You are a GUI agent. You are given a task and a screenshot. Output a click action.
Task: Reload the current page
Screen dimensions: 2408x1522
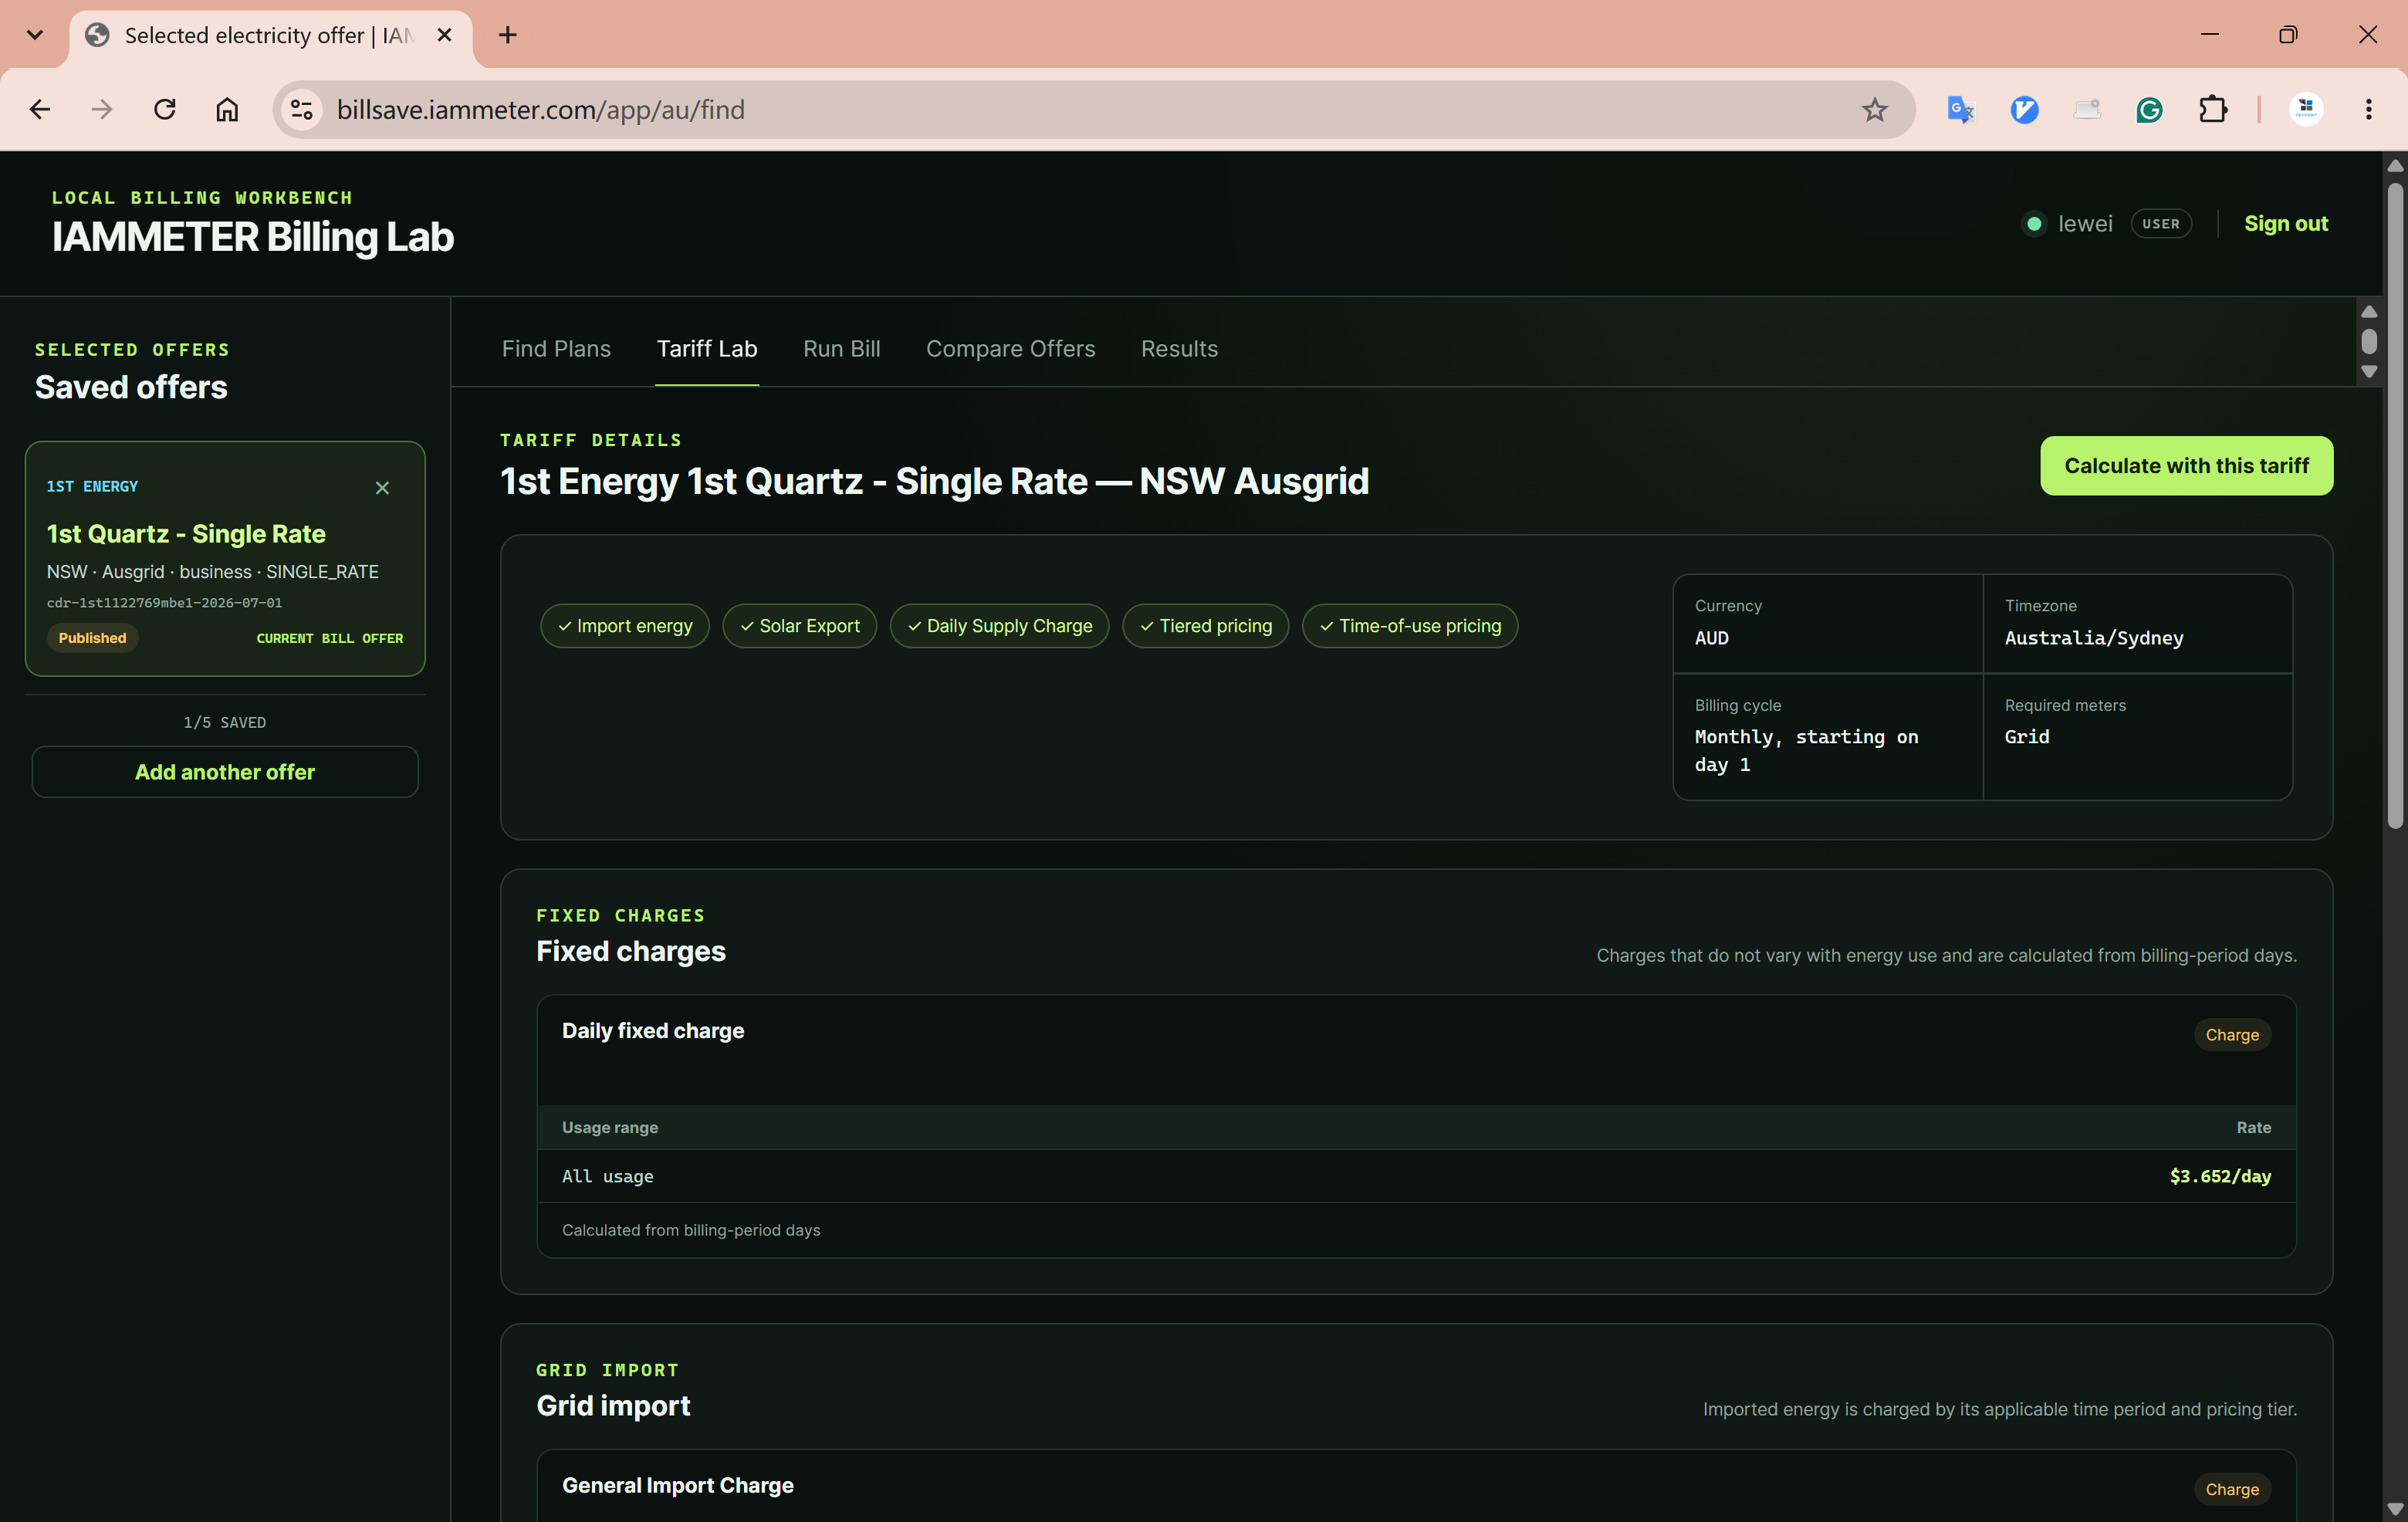tap(165, 109)
